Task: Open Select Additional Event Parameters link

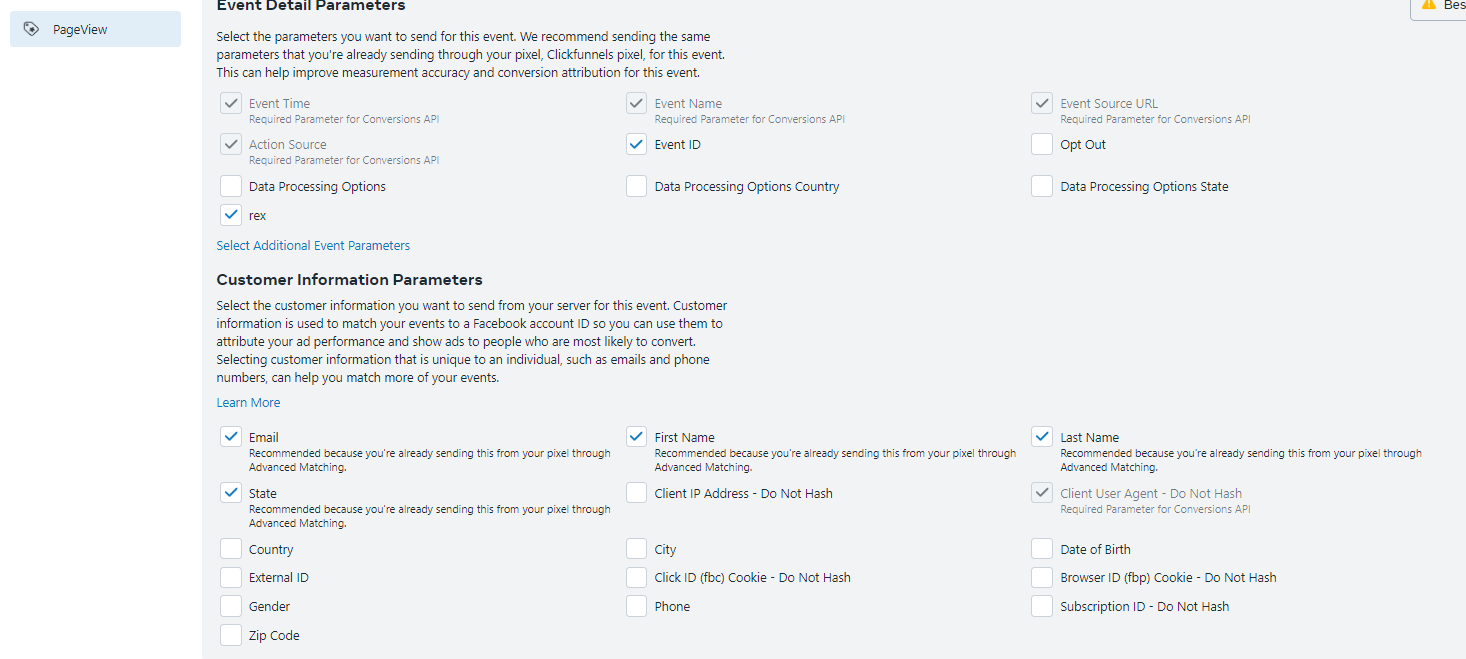Action: click(x=313, y=246)
